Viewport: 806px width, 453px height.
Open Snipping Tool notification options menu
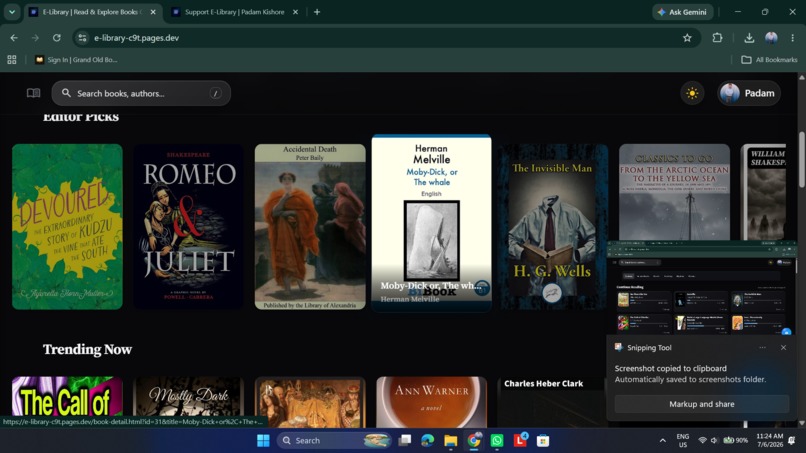click(762, 348)
